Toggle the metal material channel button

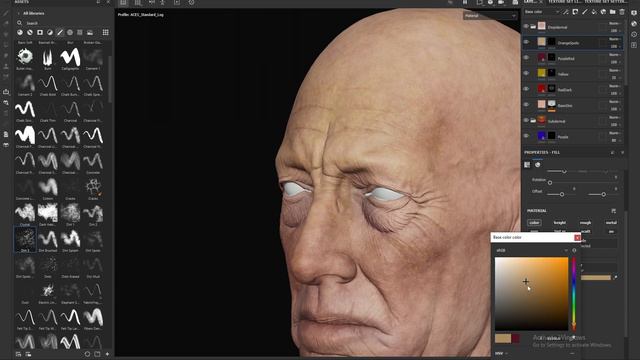[x=611, y=222]
